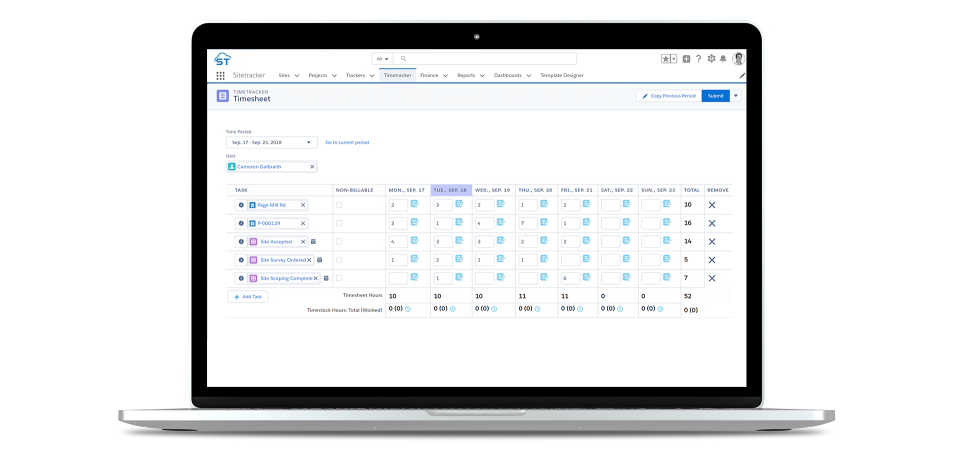Clear Cameron Galbraith from User field
The width and height of the screenshot is (960, 463).
(x=312, y=167)
